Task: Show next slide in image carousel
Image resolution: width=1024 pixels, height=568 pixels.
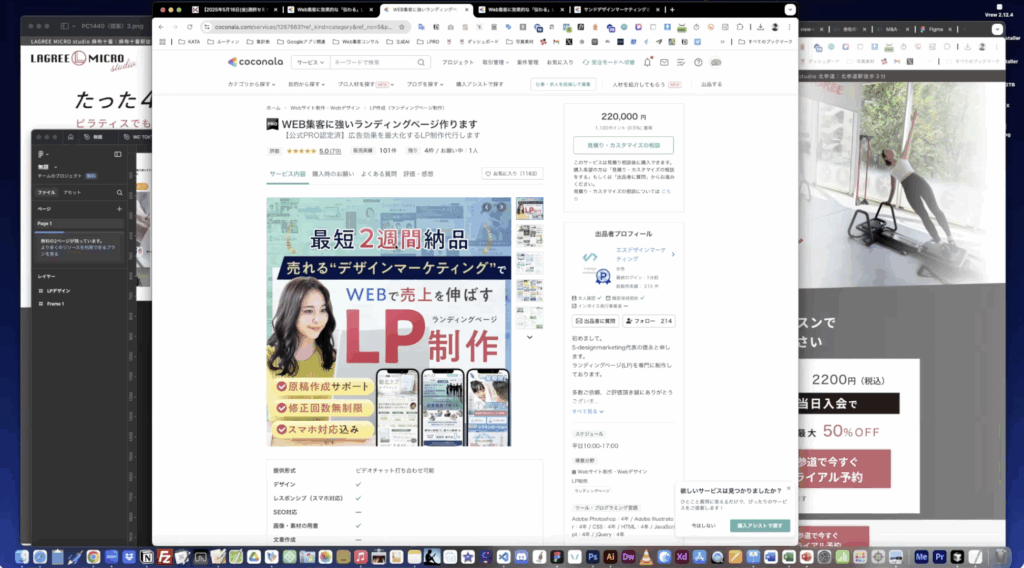Action: pyautogui.click(x=501, y=207)
